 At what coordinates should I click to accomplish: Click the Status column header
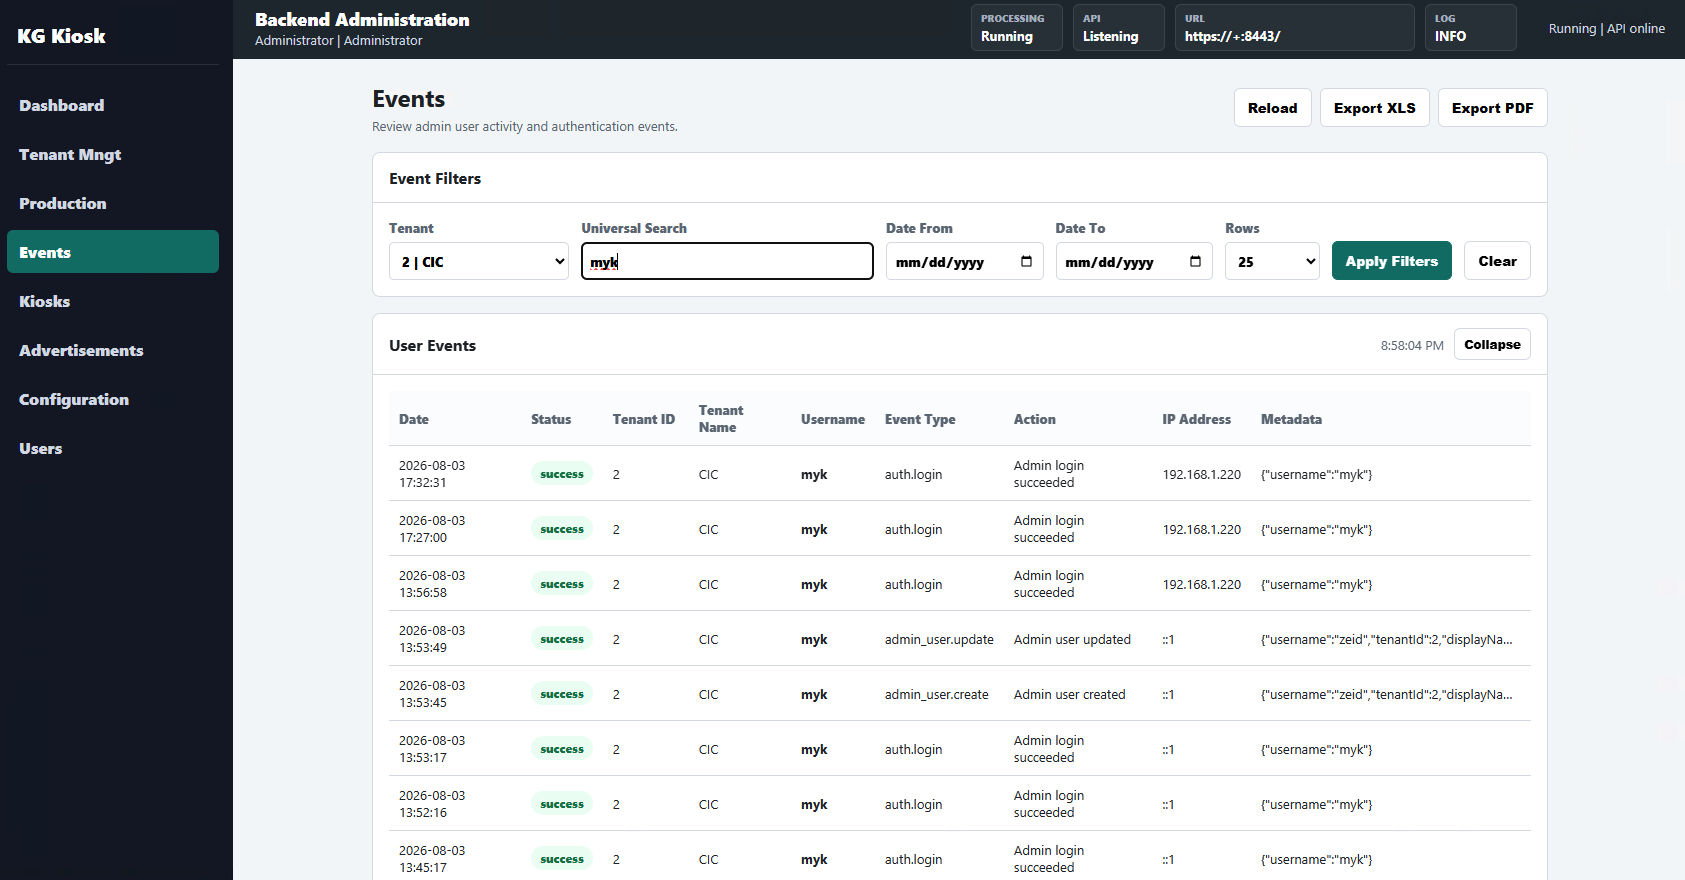[551, 419]
